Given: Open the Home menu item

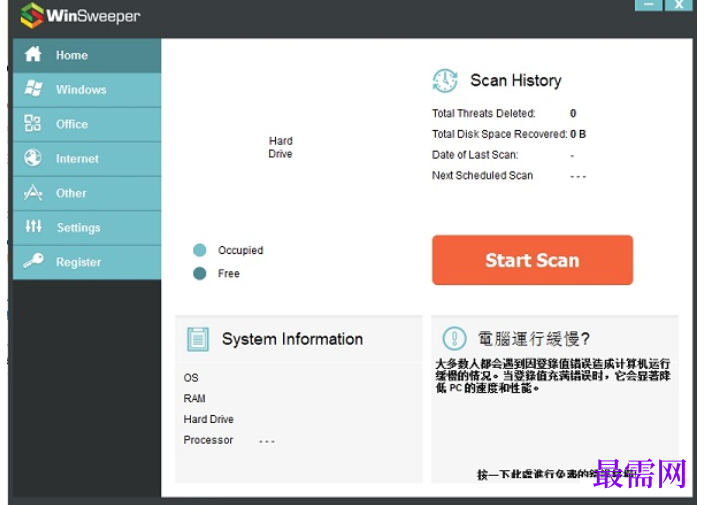Looking at the screenshot, I should [87, 55].
